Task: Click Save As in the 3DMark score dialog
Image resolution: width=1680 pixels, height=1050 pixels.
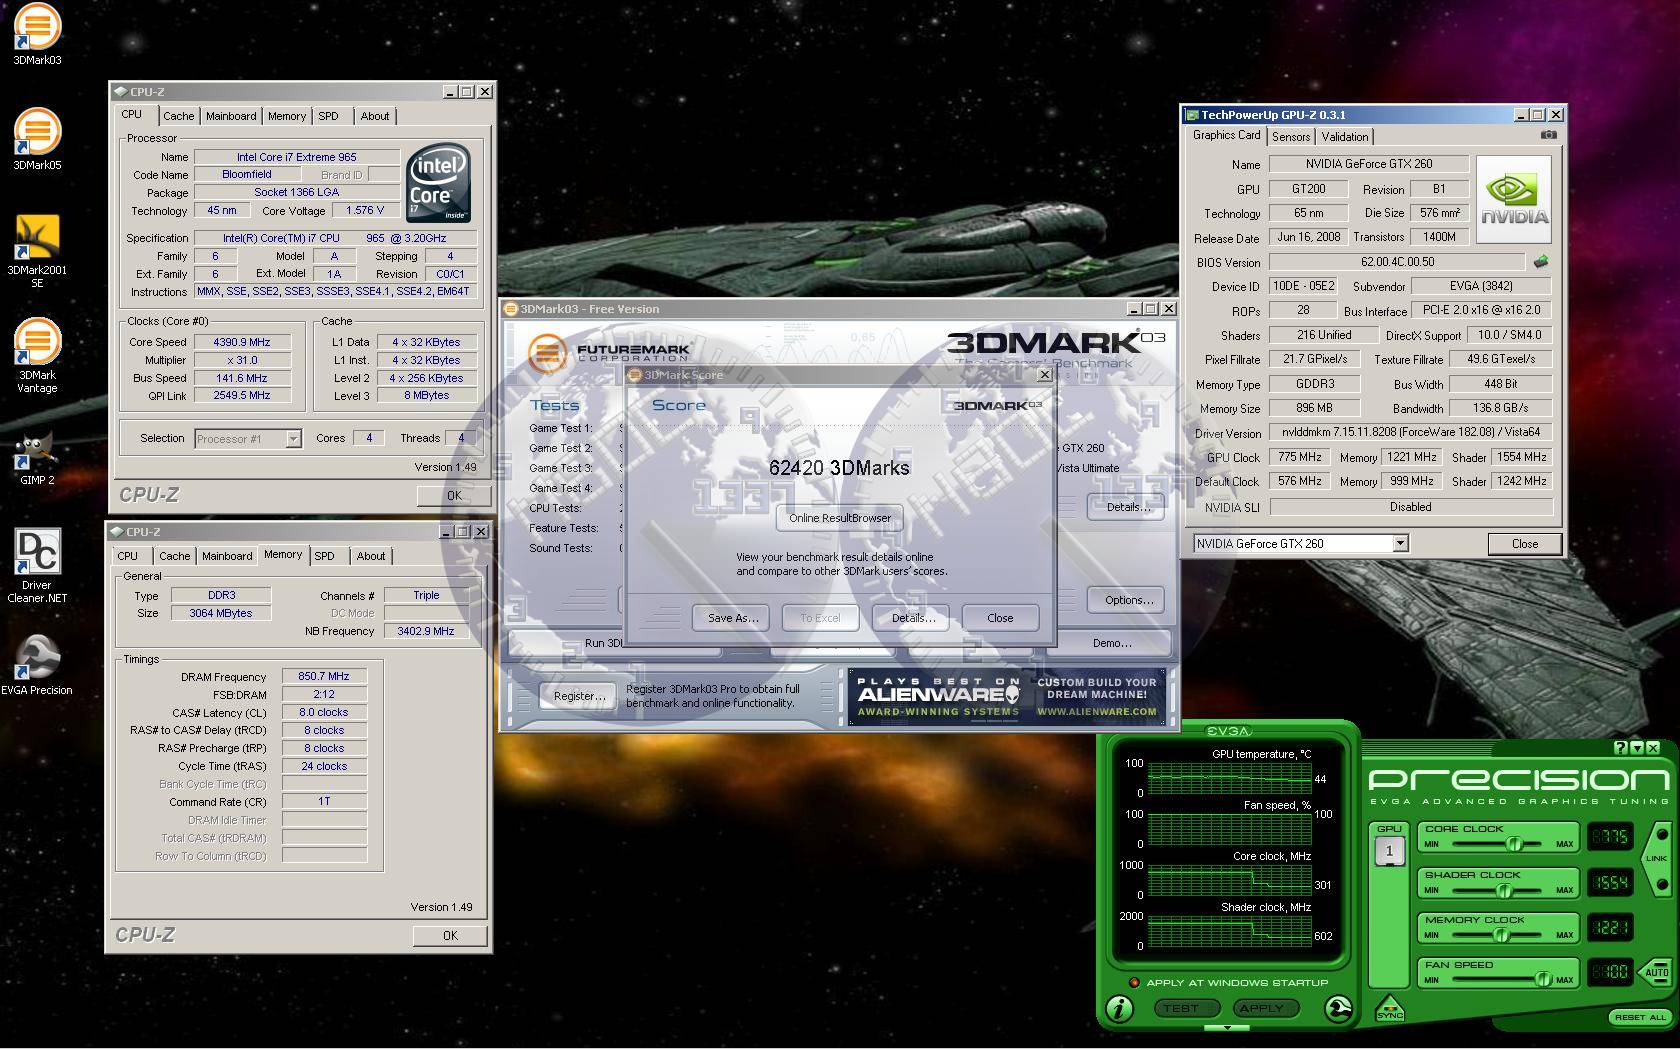Action: [733, 618]
